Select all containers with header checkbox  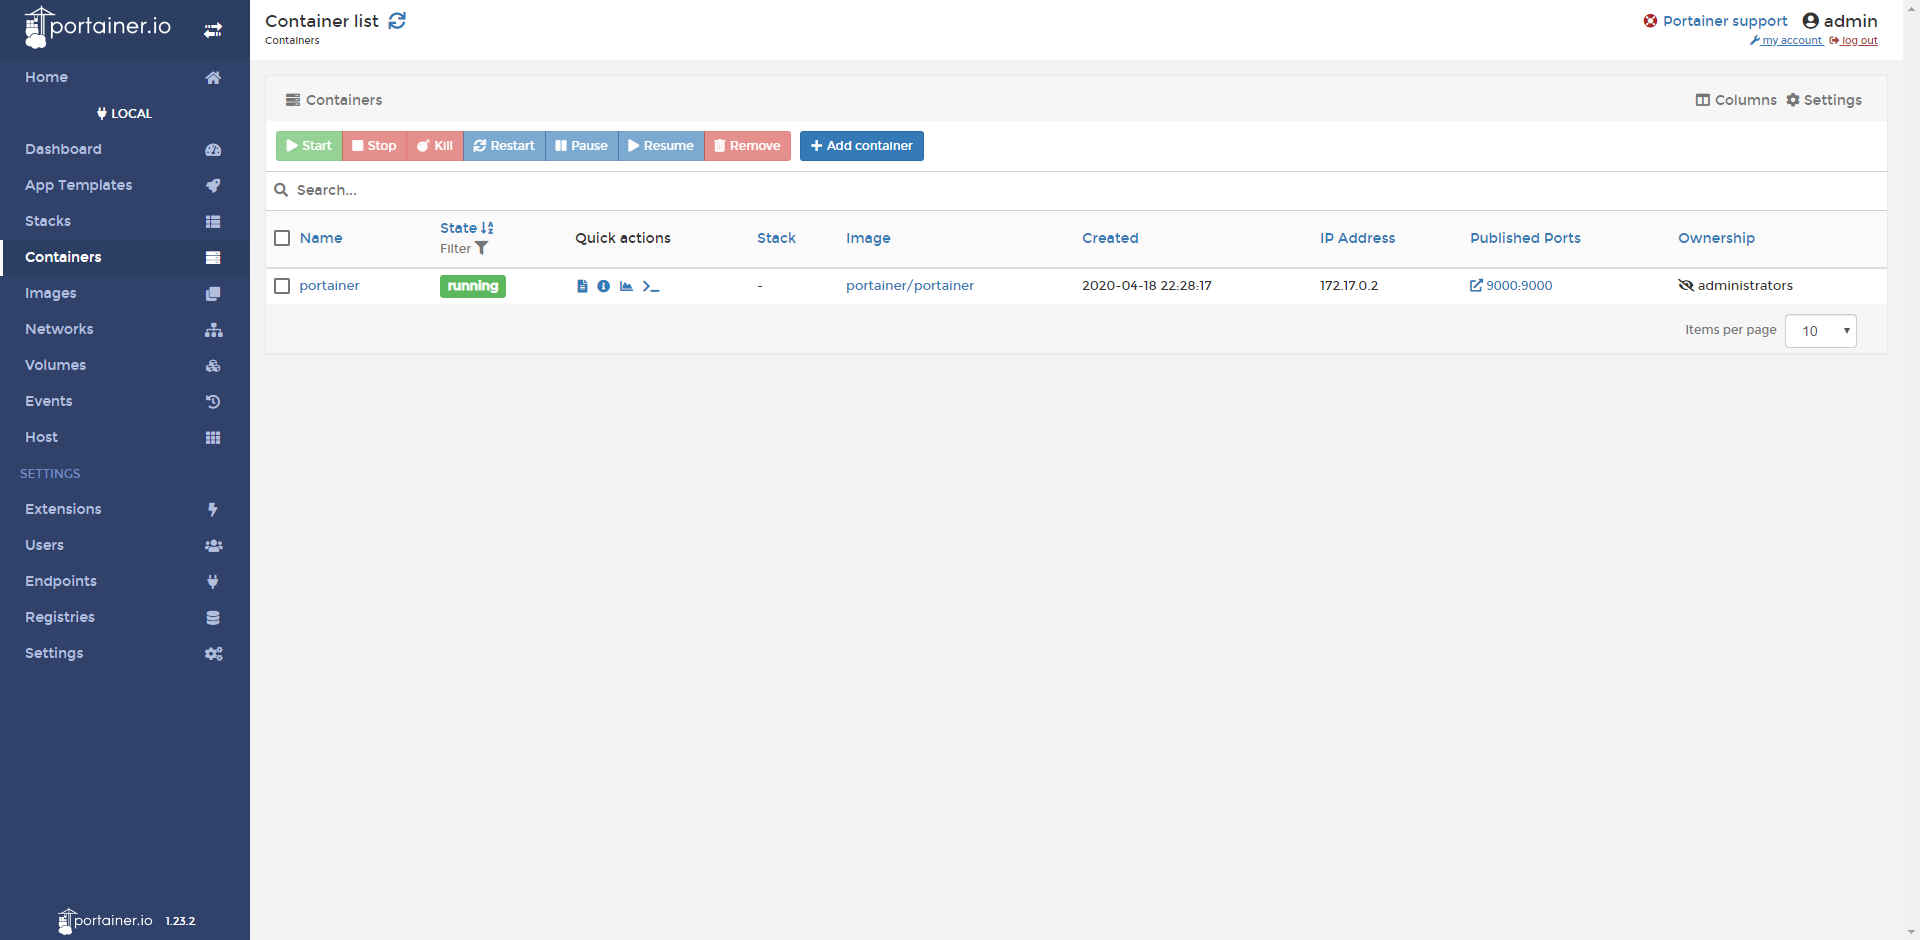pyautogui.click(x=282, y=238)
